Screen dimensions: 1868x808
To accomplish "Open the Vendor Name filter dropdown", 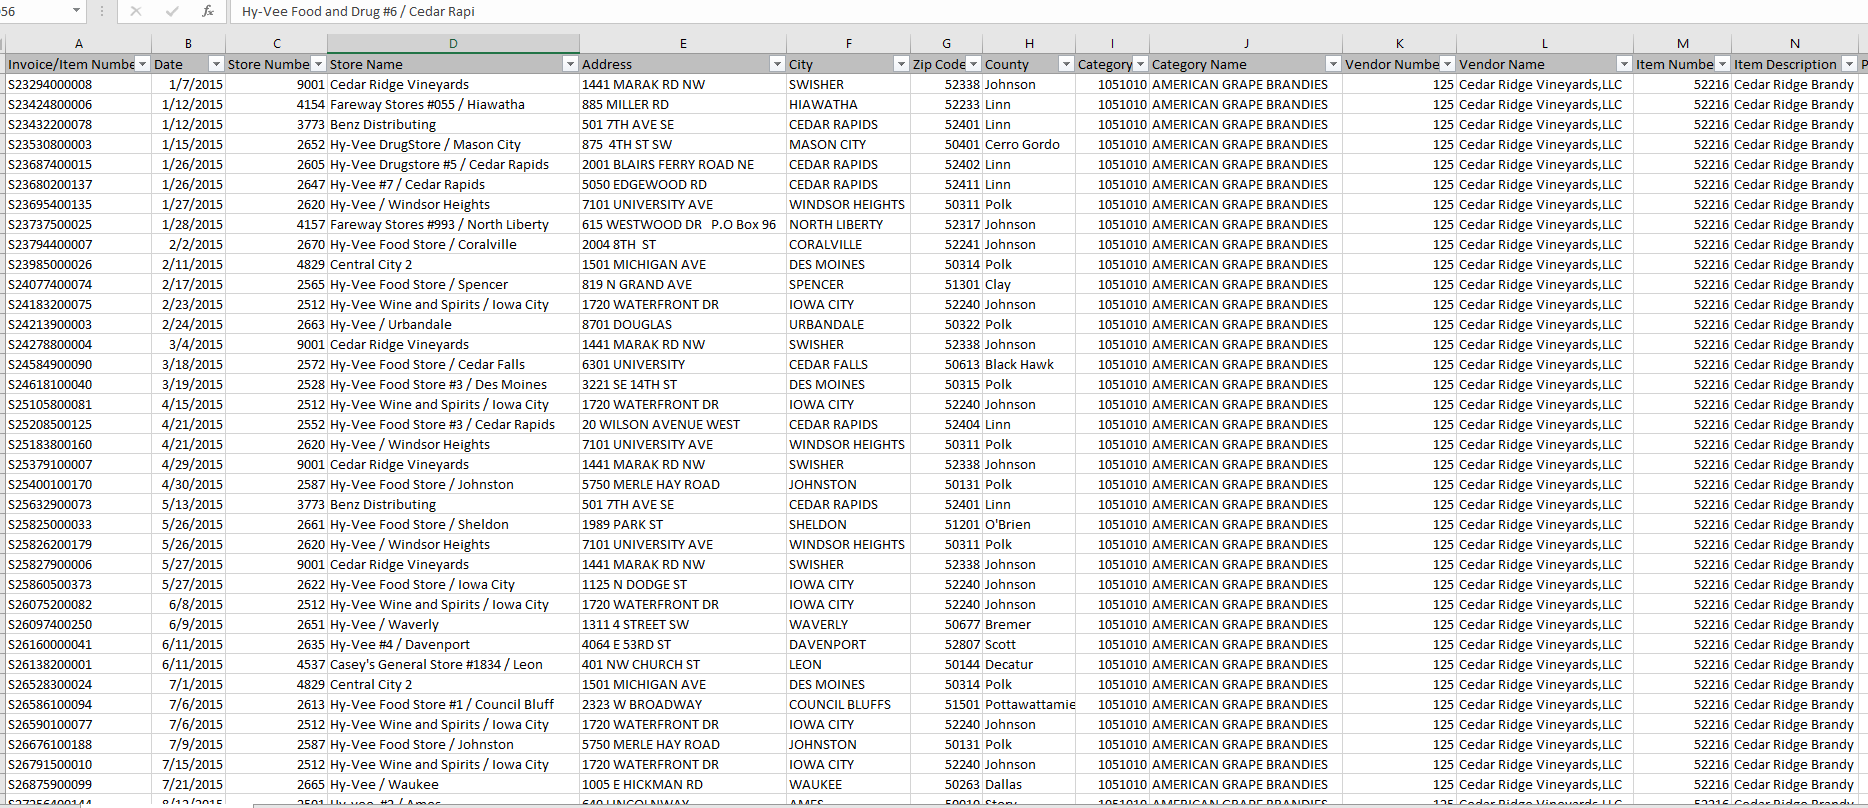I will pyautogui.click(x=1624, y=64).
